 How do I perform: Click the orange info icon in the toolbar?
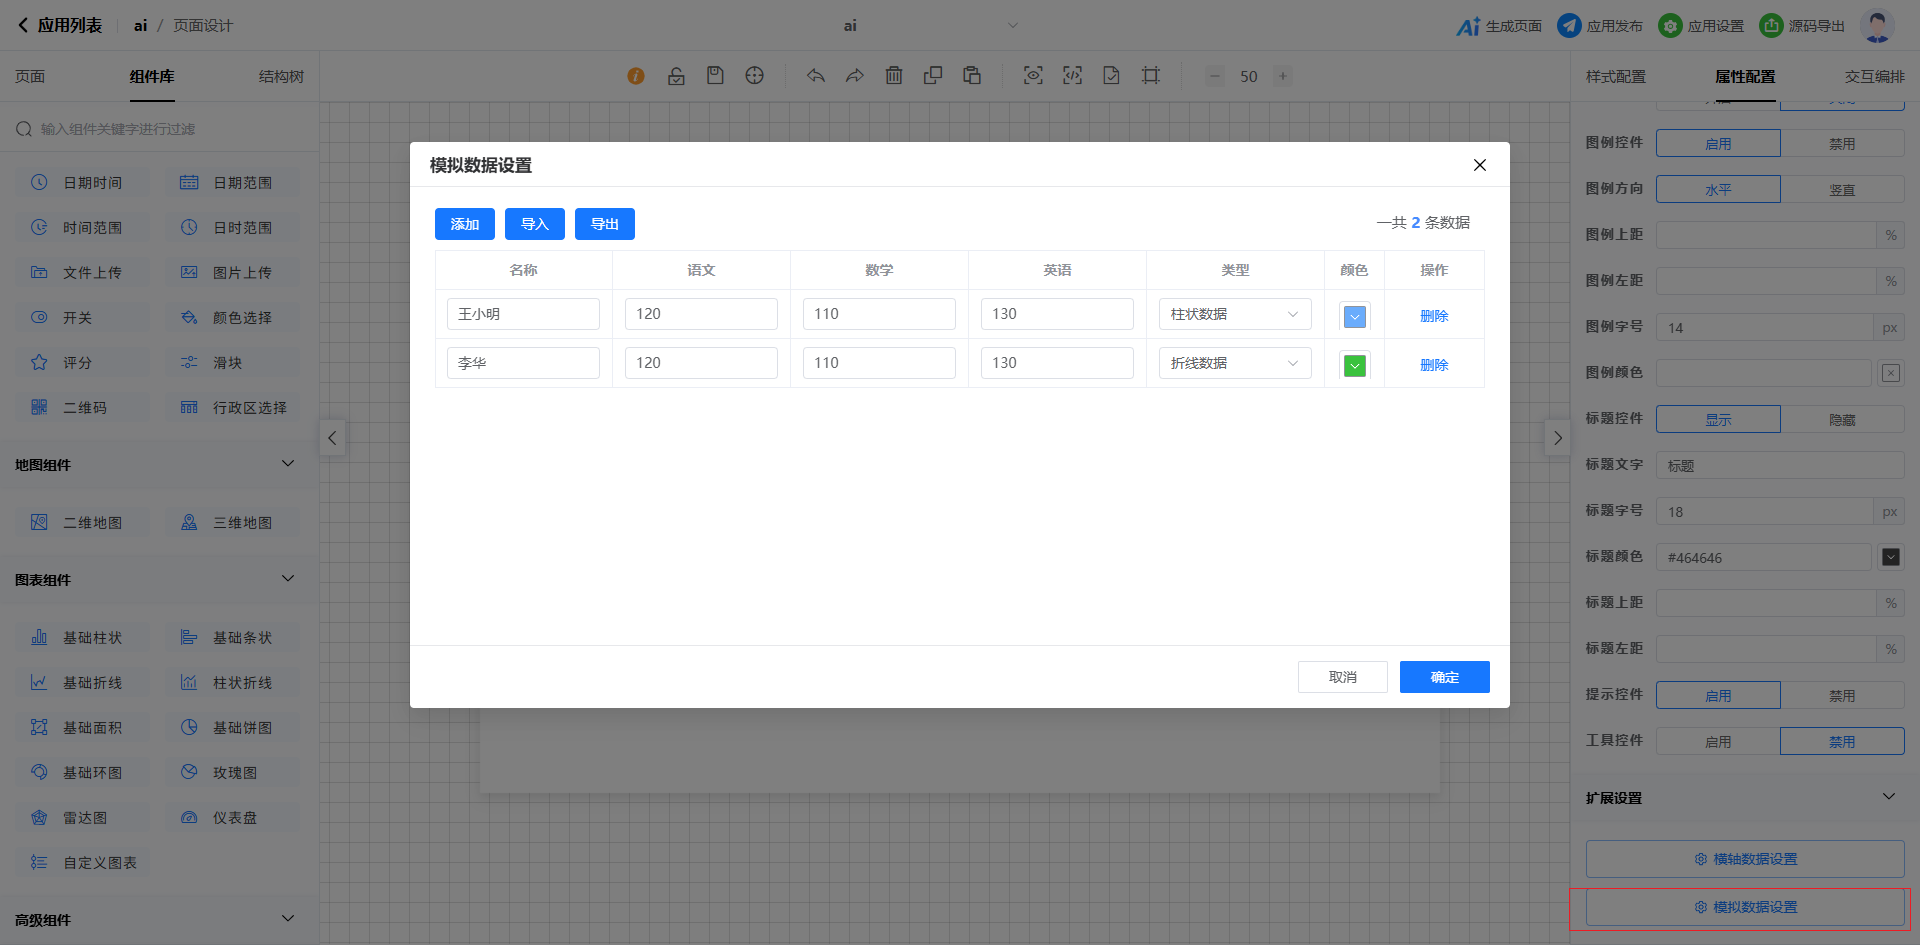(x=636, y=76)
